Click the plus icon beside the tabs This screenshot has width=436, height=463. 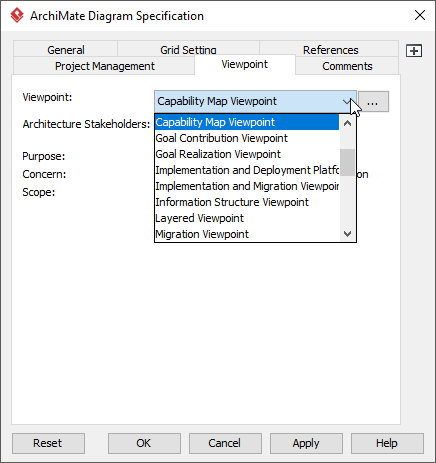point(414,51)
